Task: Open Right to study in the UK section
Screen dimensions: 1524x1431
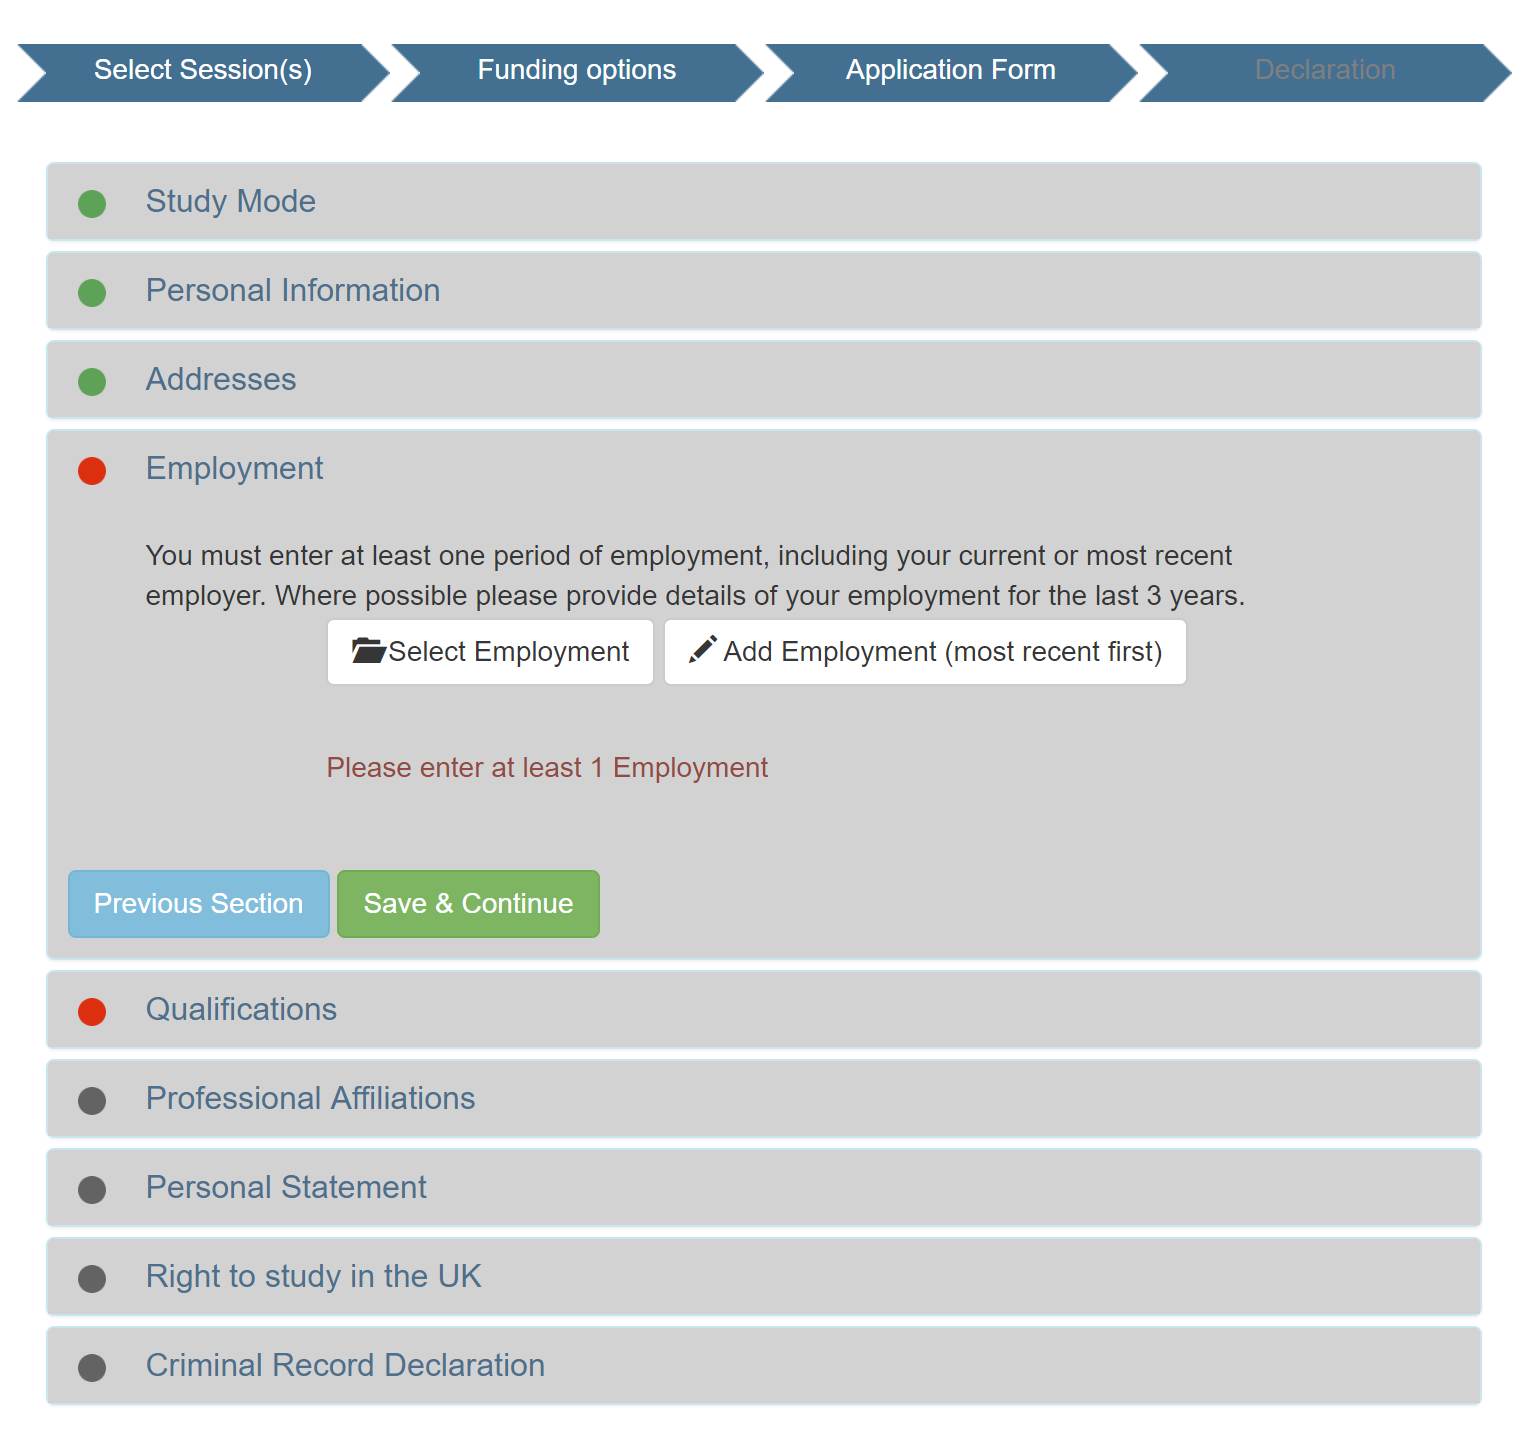Action: tap(313, 1277)
